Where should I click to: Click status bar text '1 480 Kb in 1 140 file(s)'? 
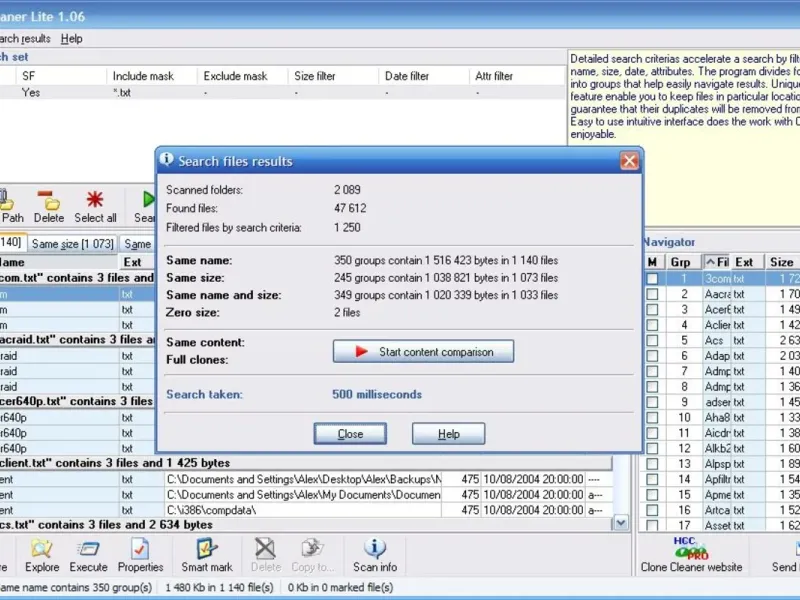pyautogui.click(x=219, y=587)
